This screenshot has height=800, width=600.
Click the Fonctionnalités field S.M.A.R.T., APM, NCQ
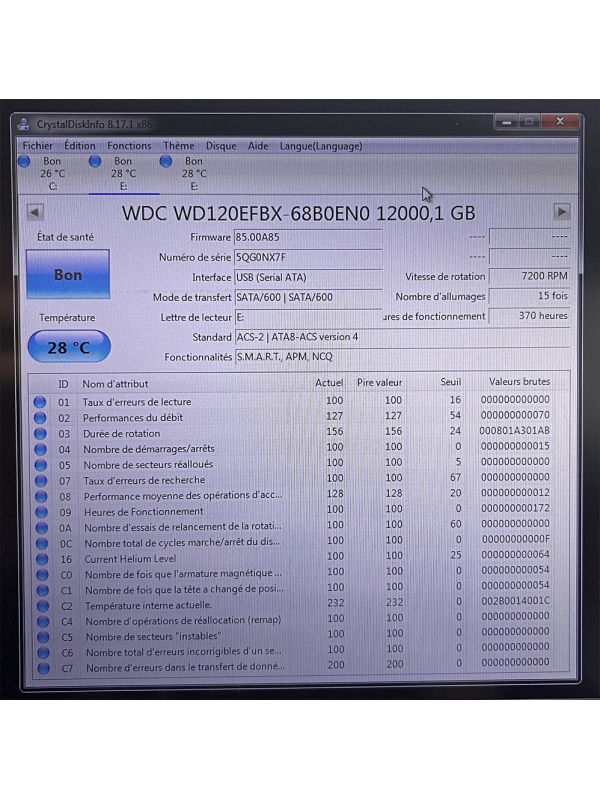click(x=402, y=357)
